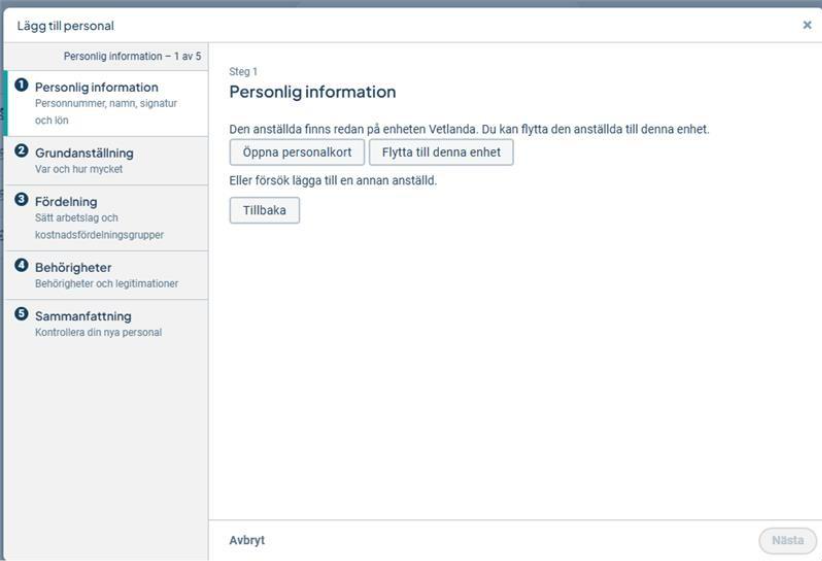Viewport: 822px width, 561px height.
Task: Click the step 3 number badge
Action: tap(22, 201)
